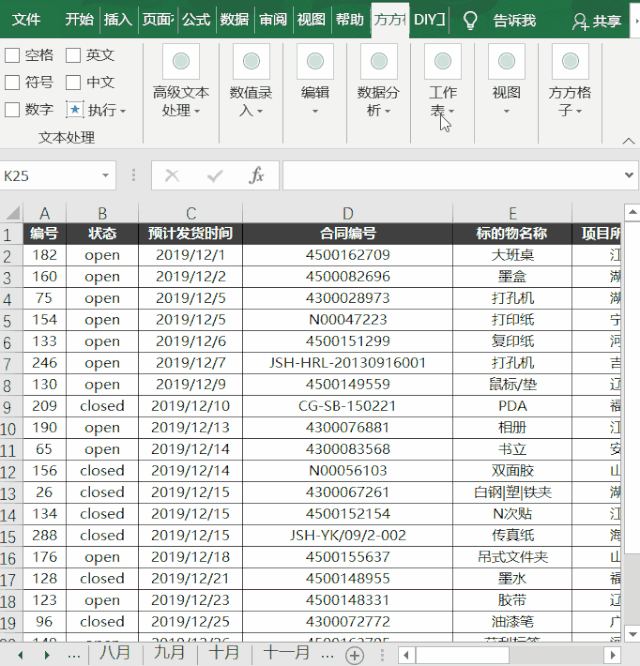Toggle the 符号 checkbox

12,82
